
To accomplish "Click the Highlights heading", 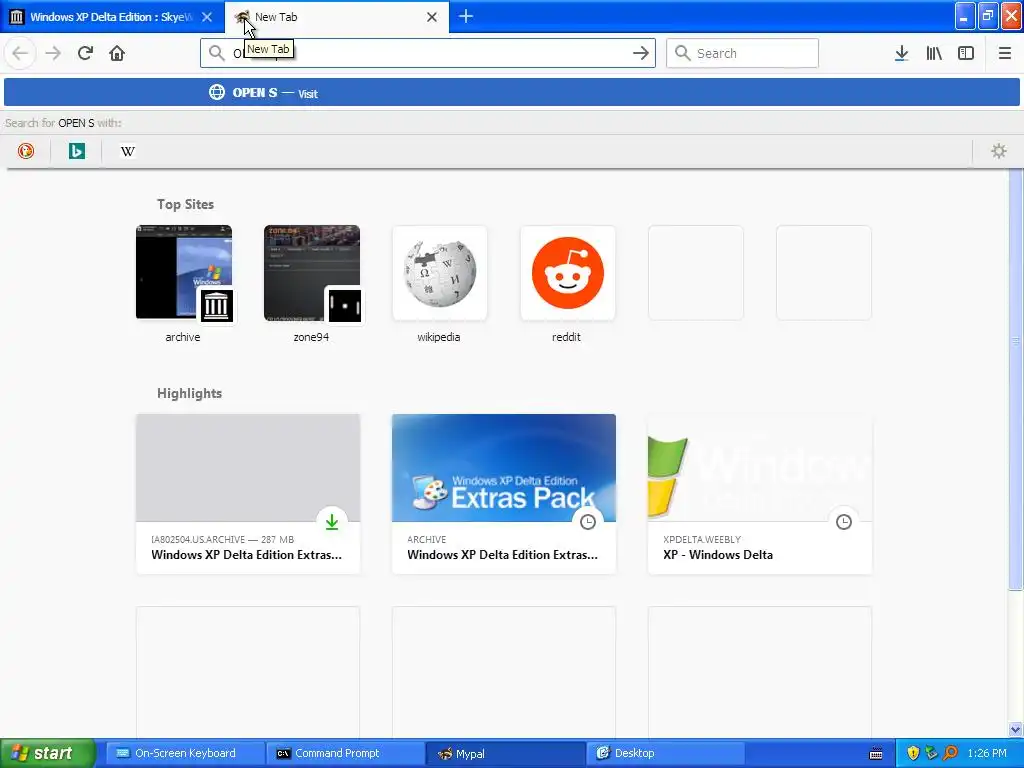I will 189,393.
